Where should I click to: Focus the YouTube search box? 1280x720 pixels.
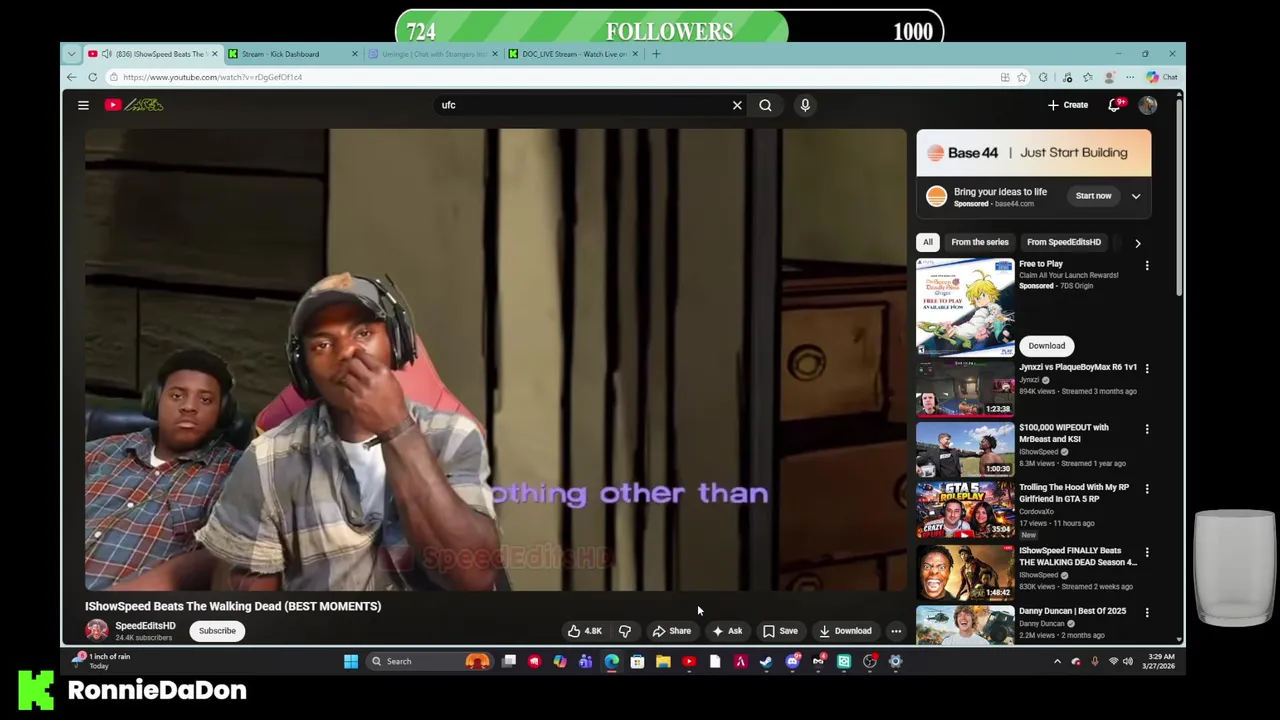[x=585, y=105]
